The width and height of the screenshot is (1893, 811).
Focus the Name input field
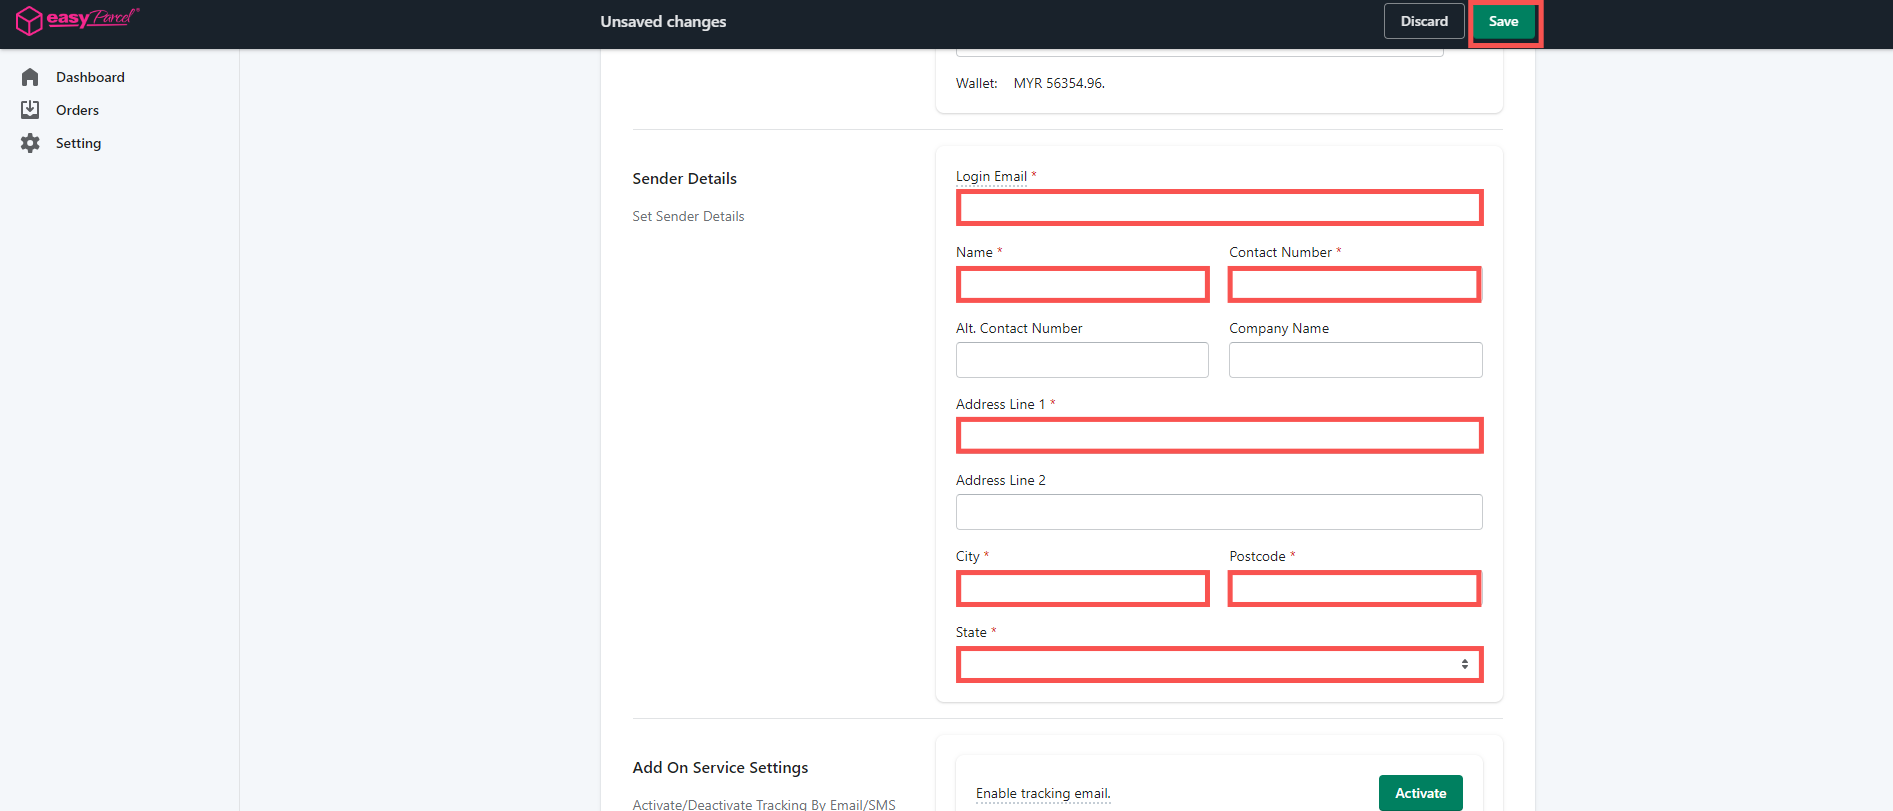pos(1082,284)
